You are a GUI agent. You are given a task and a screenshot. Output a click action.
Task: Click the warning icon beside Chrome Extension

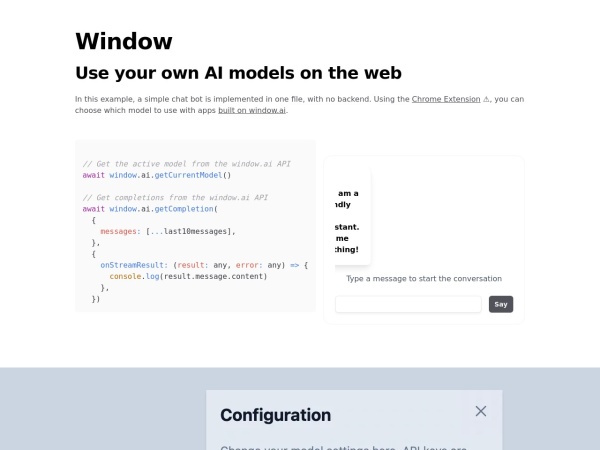[487, 99]
